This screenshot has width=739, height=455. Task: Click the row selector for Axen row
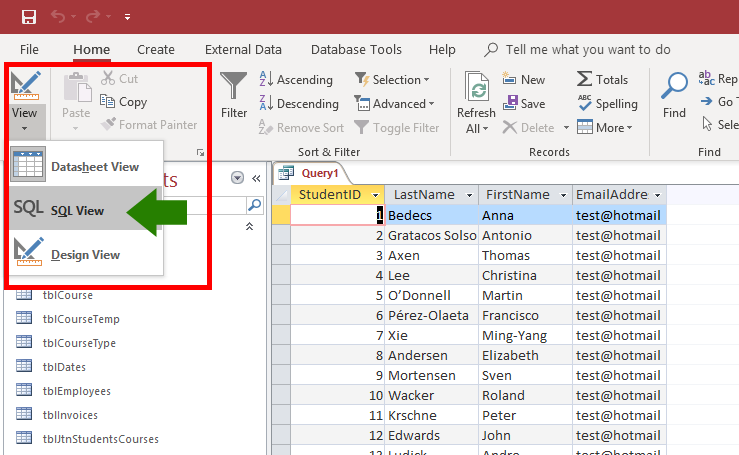[281, 255]
